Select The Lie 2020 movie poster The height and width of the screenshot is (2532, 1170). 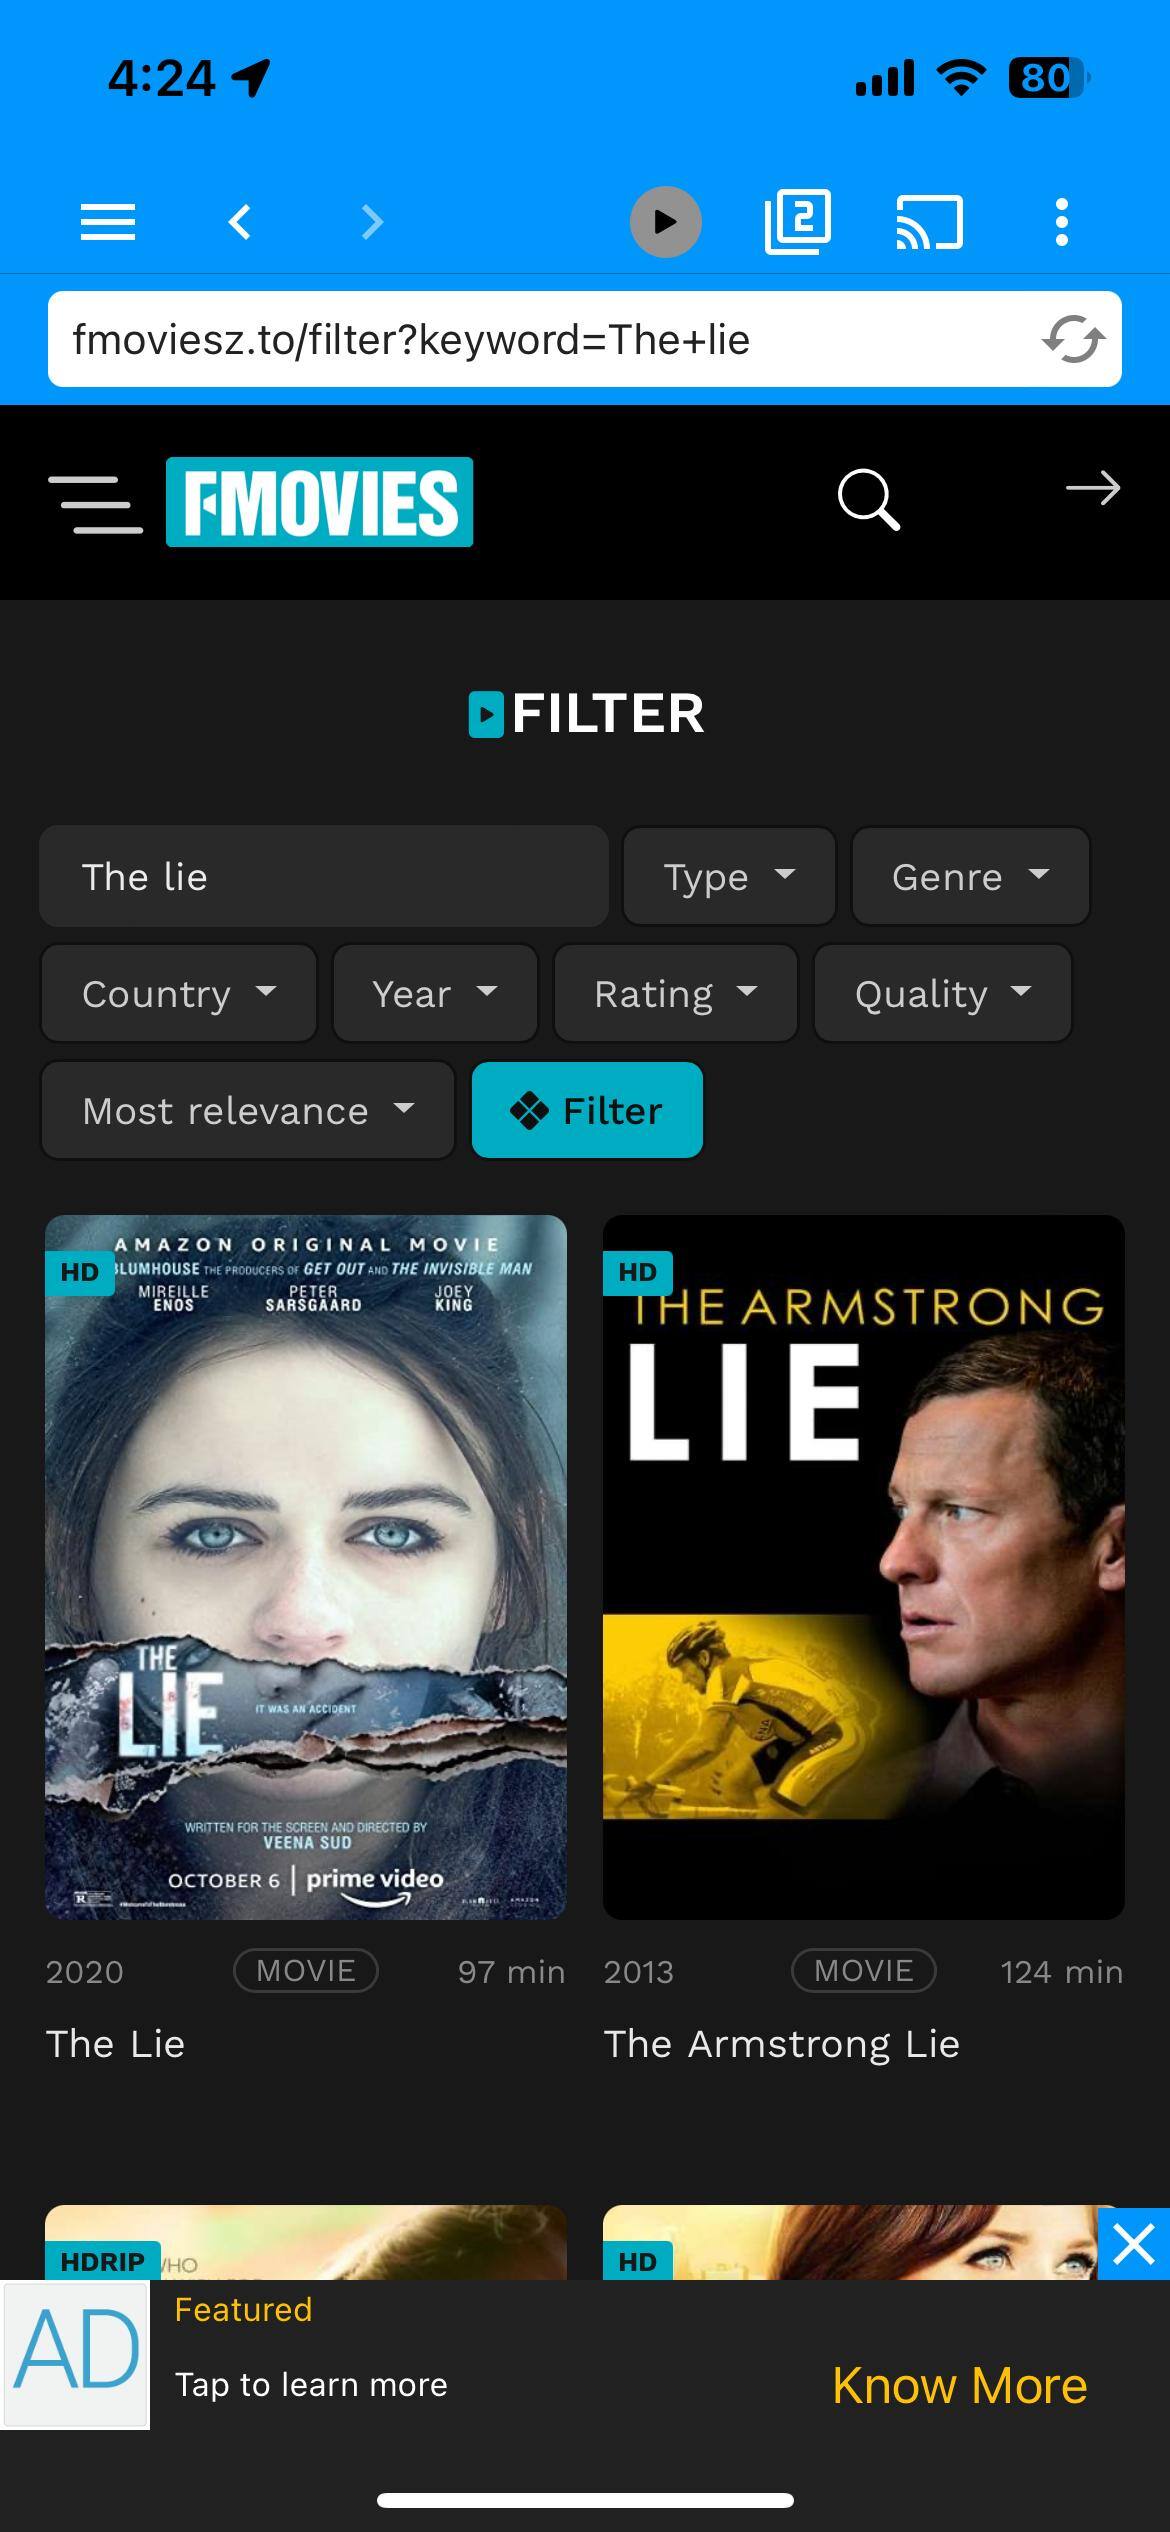[306, 1567]
